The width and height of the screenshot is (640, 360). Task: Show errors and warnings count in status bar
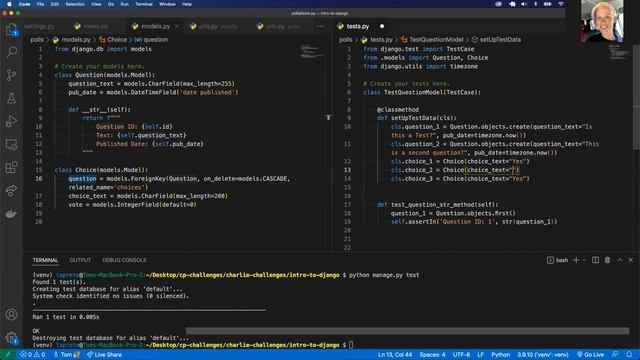point(33,355)
